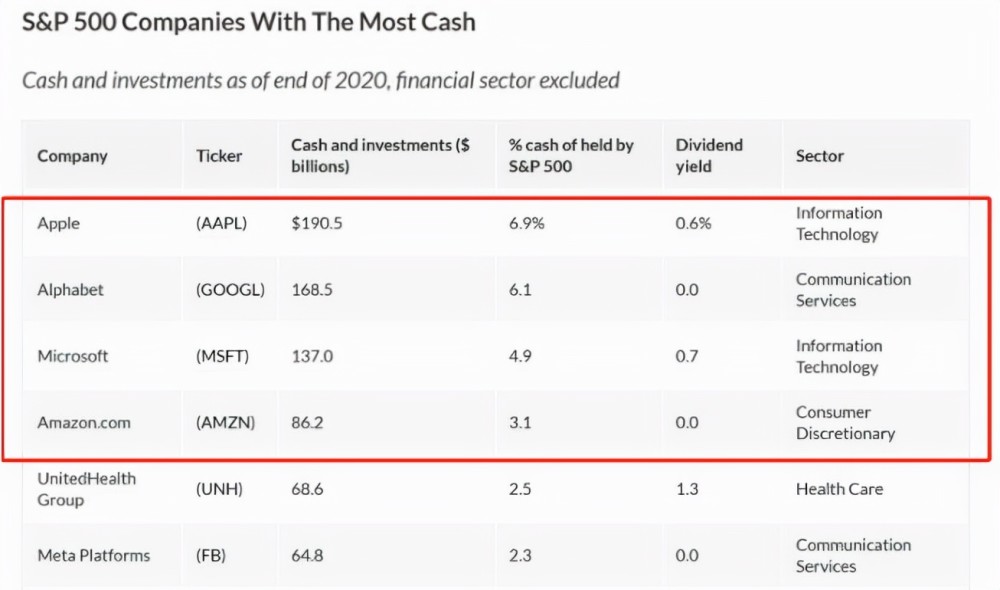Click the UnitedHealth Group company name

click(x=86, y=489)
